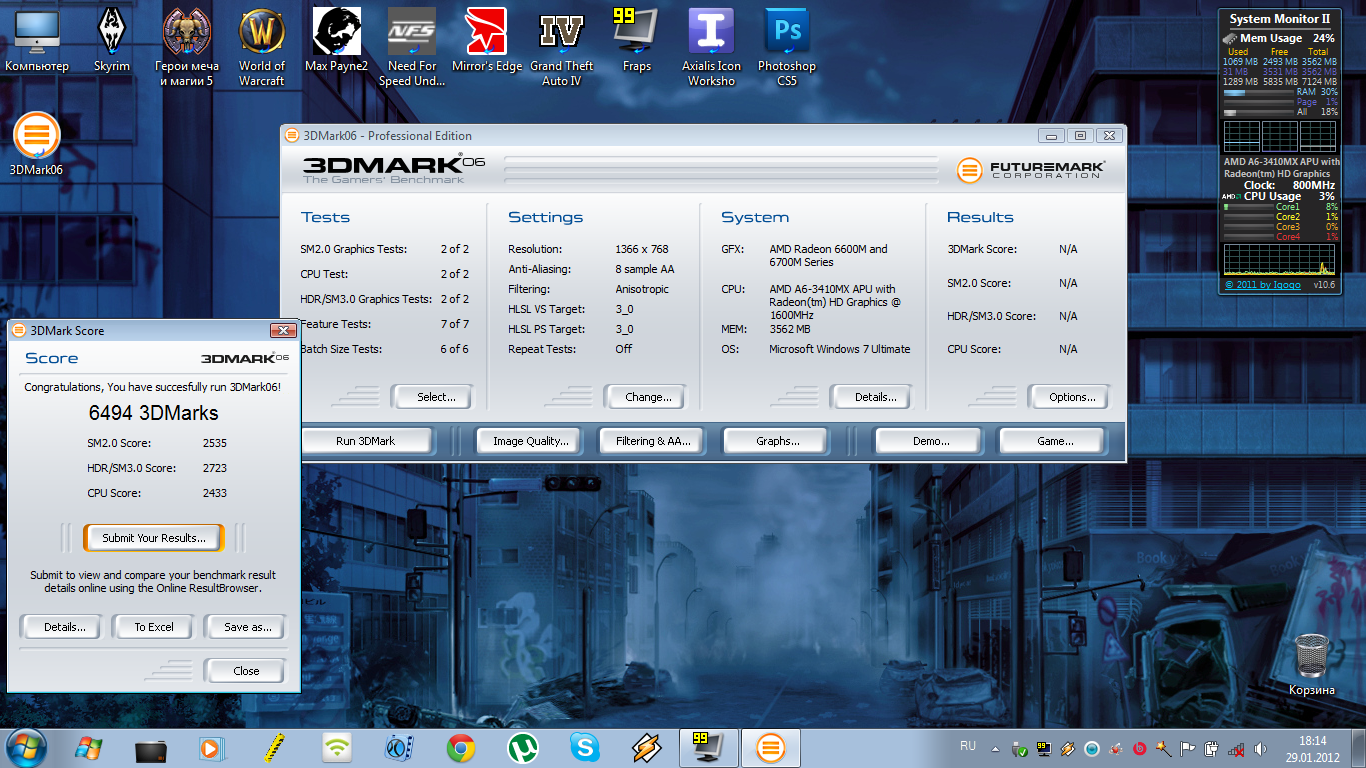Open the film-strip media player taskbar icon
This screenshot has width=1366, height=768.
click(399, 748)
